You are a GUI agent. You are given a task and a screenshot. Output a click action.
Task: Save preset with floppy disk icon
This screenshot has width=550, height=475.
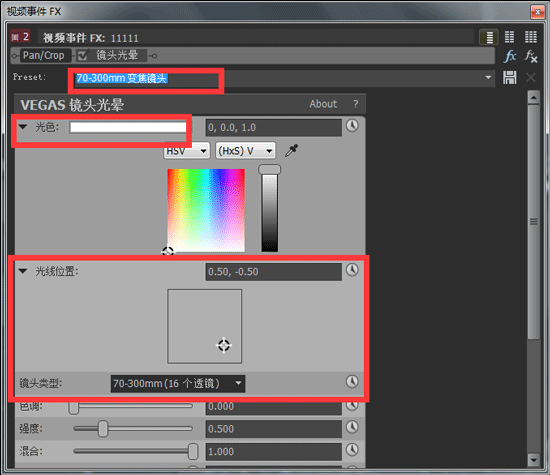(509, 78)
